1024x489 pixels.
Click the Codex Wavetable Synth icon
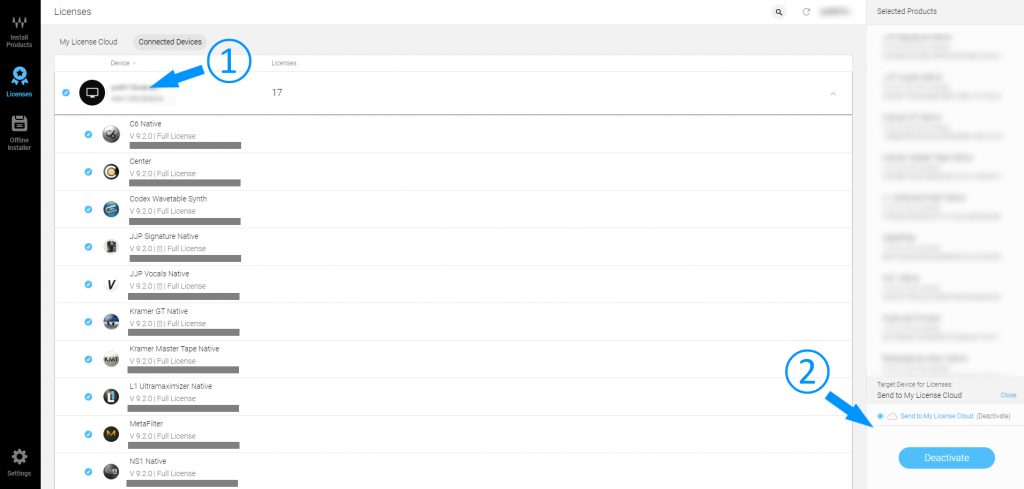[112, 209]
